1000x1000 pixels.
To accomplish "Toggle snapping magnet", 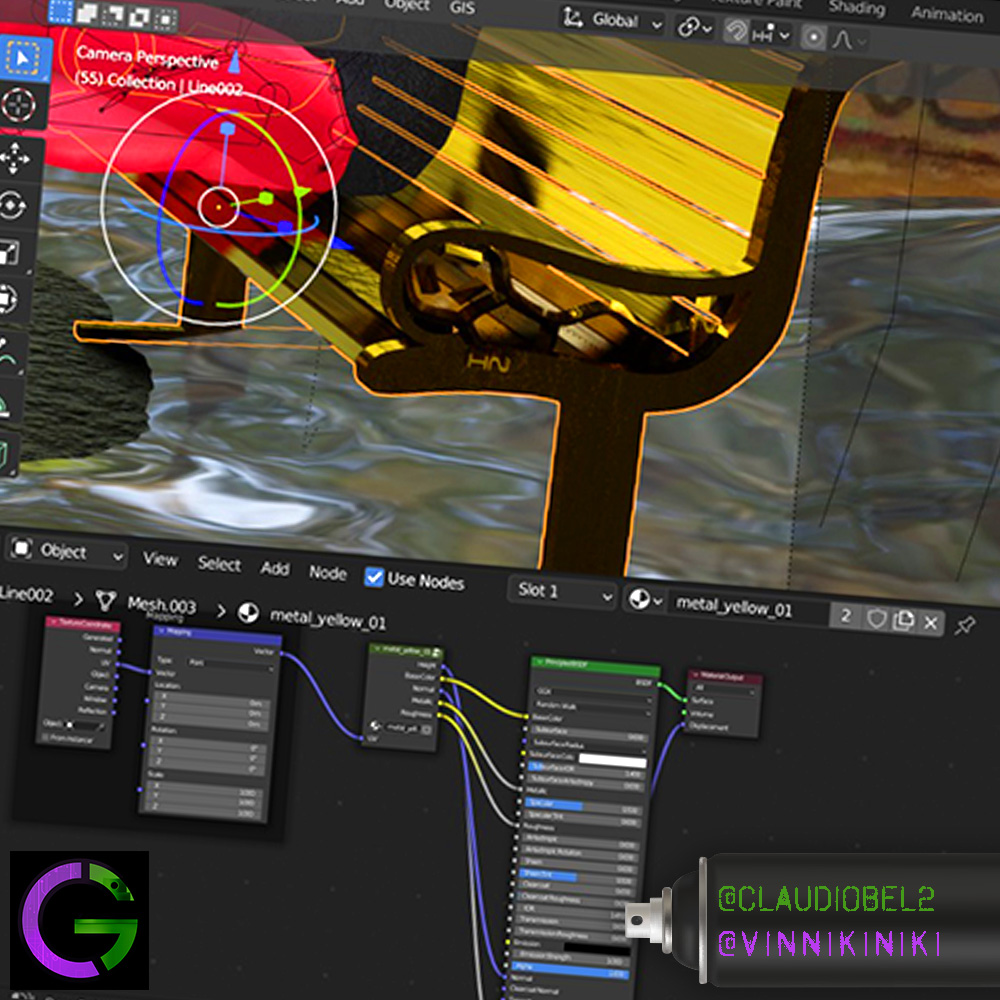I will click(x=735, y=31).
